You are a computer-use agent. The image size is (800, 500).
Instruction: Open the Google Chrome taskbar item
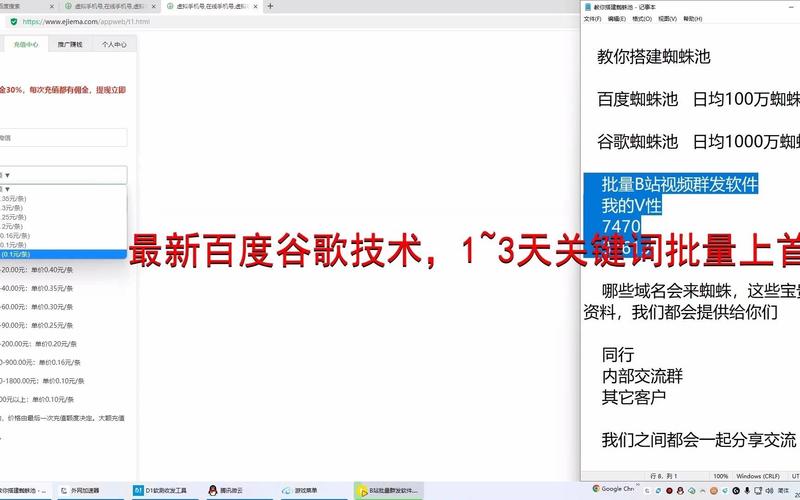[x=613, y=489]
